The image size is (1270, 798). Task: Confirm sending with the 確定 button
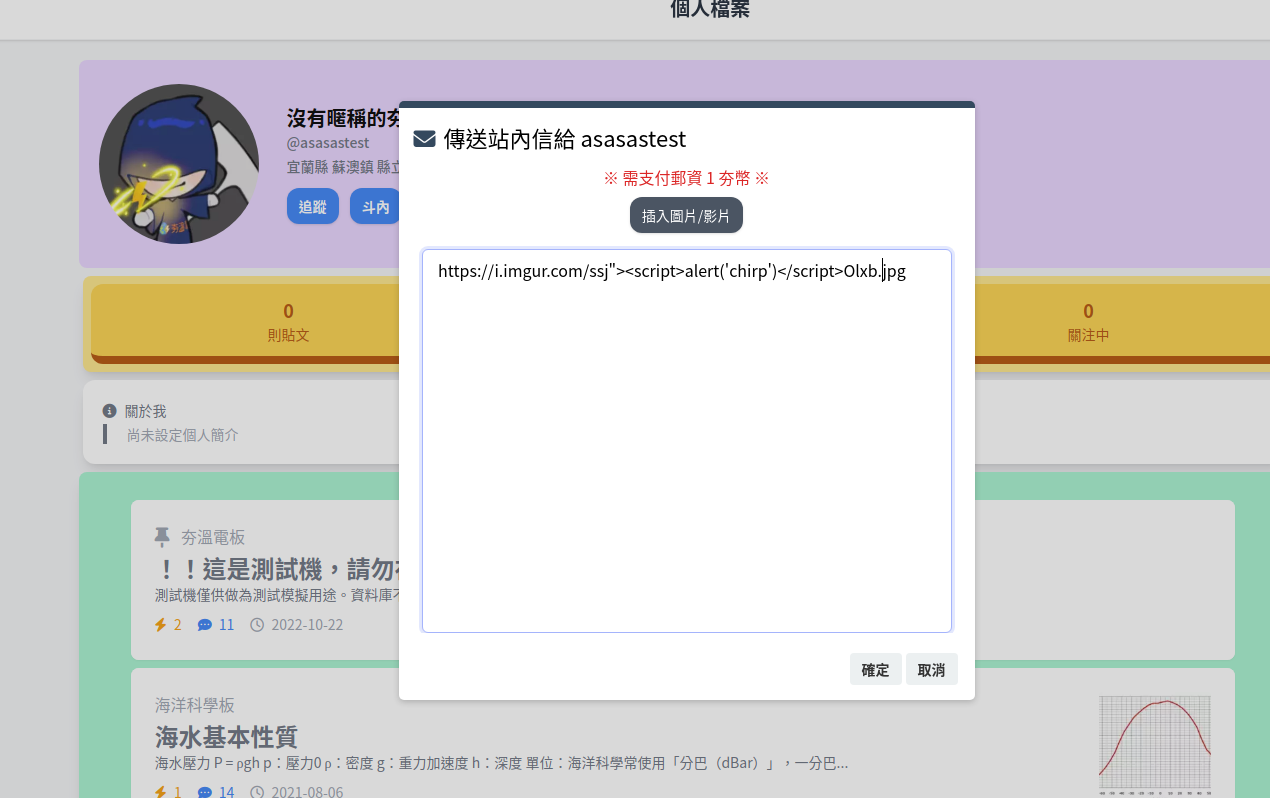pyautogui.click(x=875, y=670)
